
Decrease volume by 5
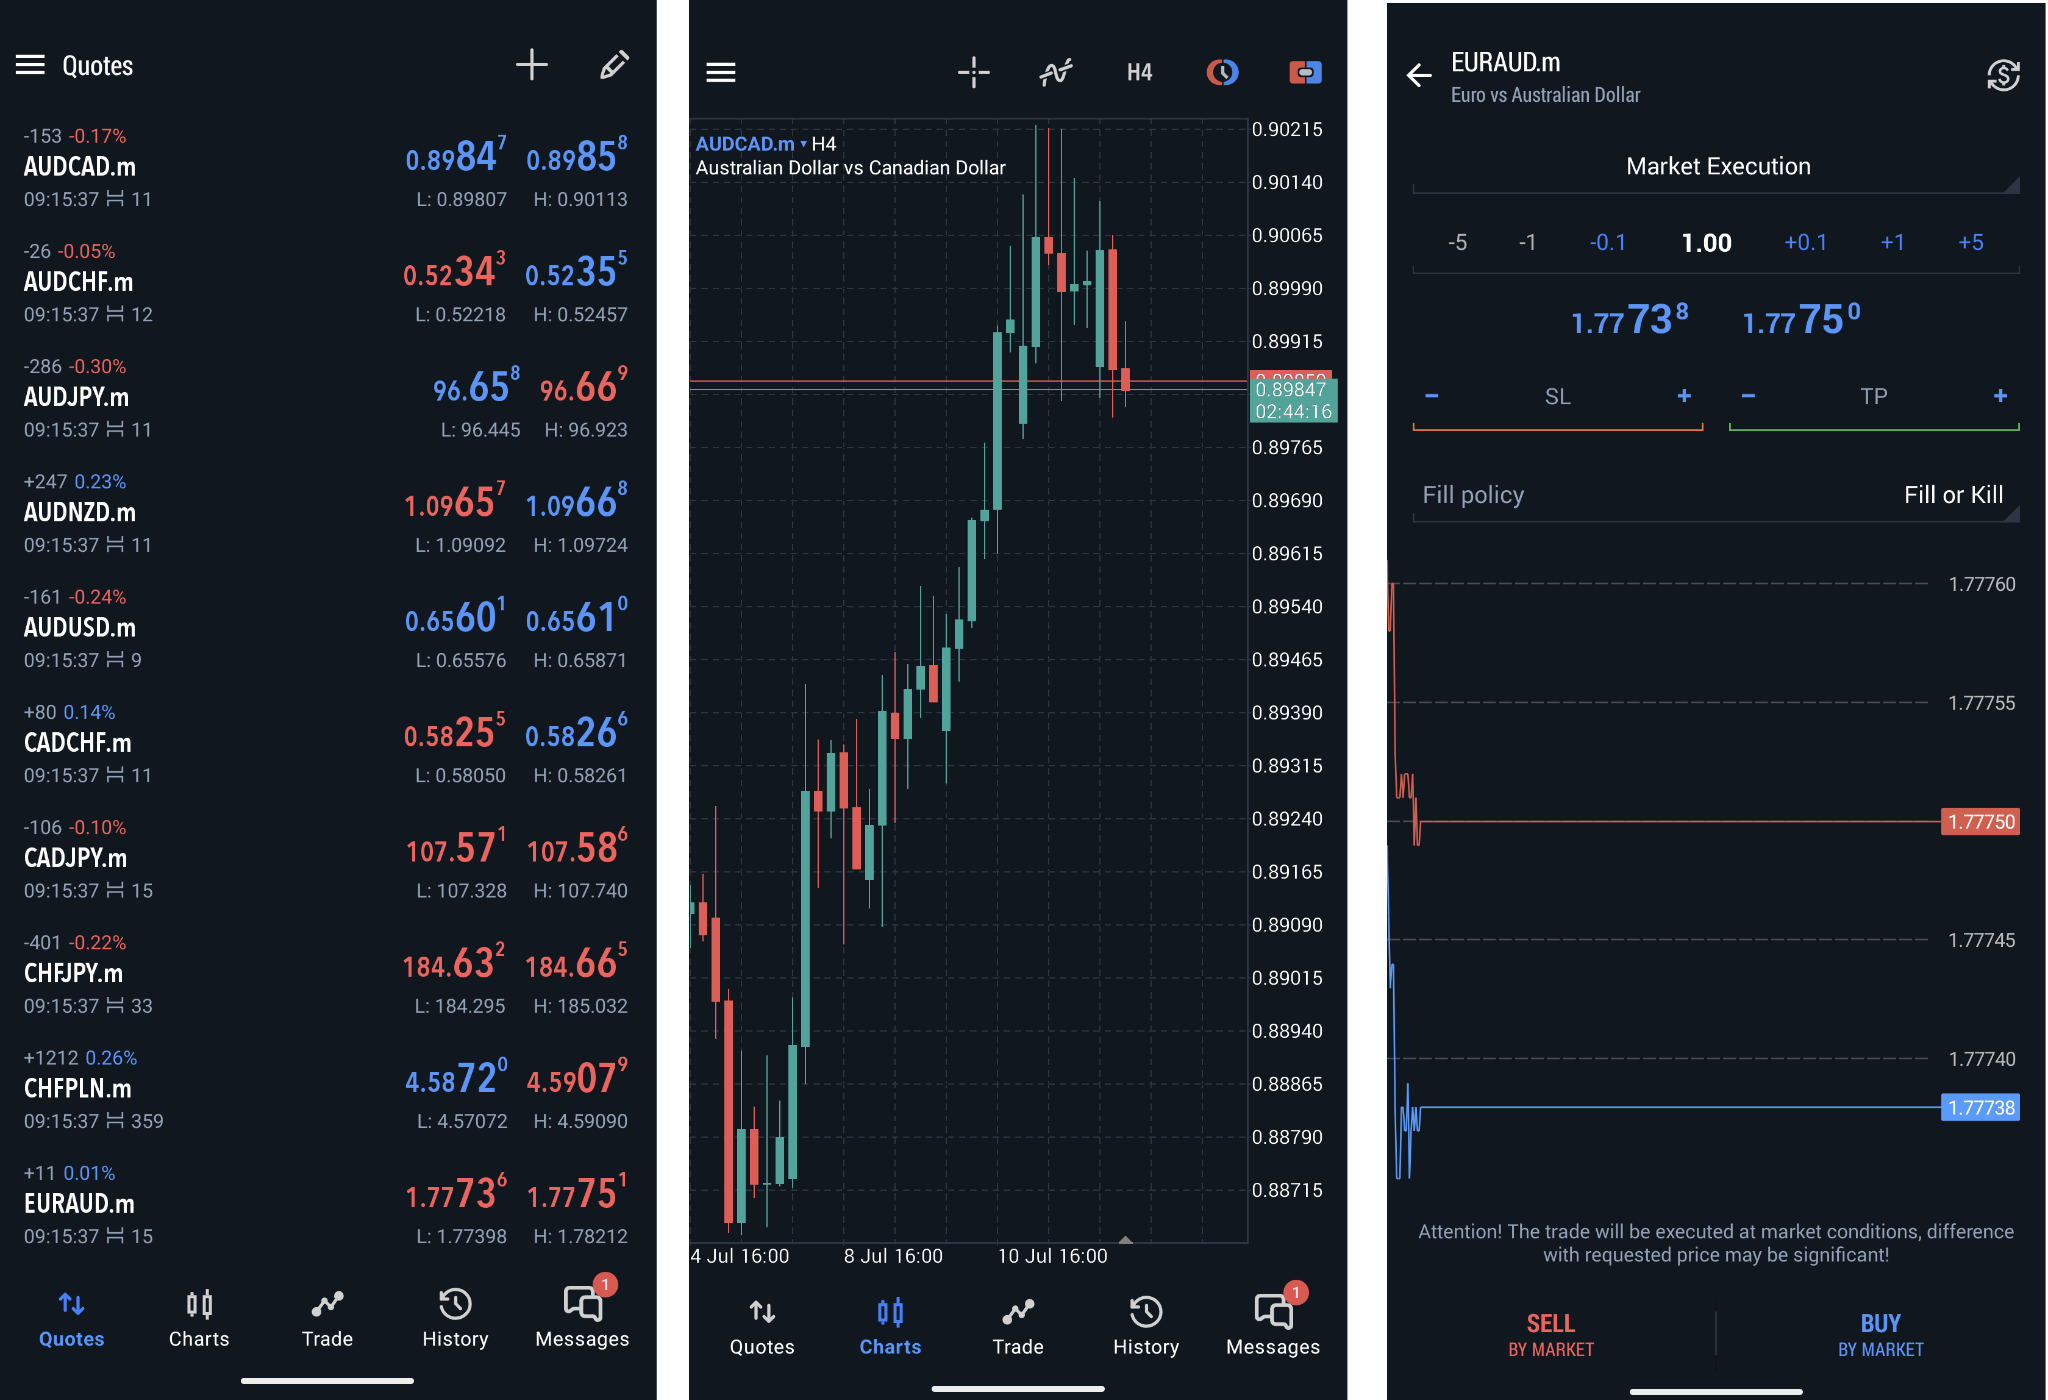[1457, 243]
